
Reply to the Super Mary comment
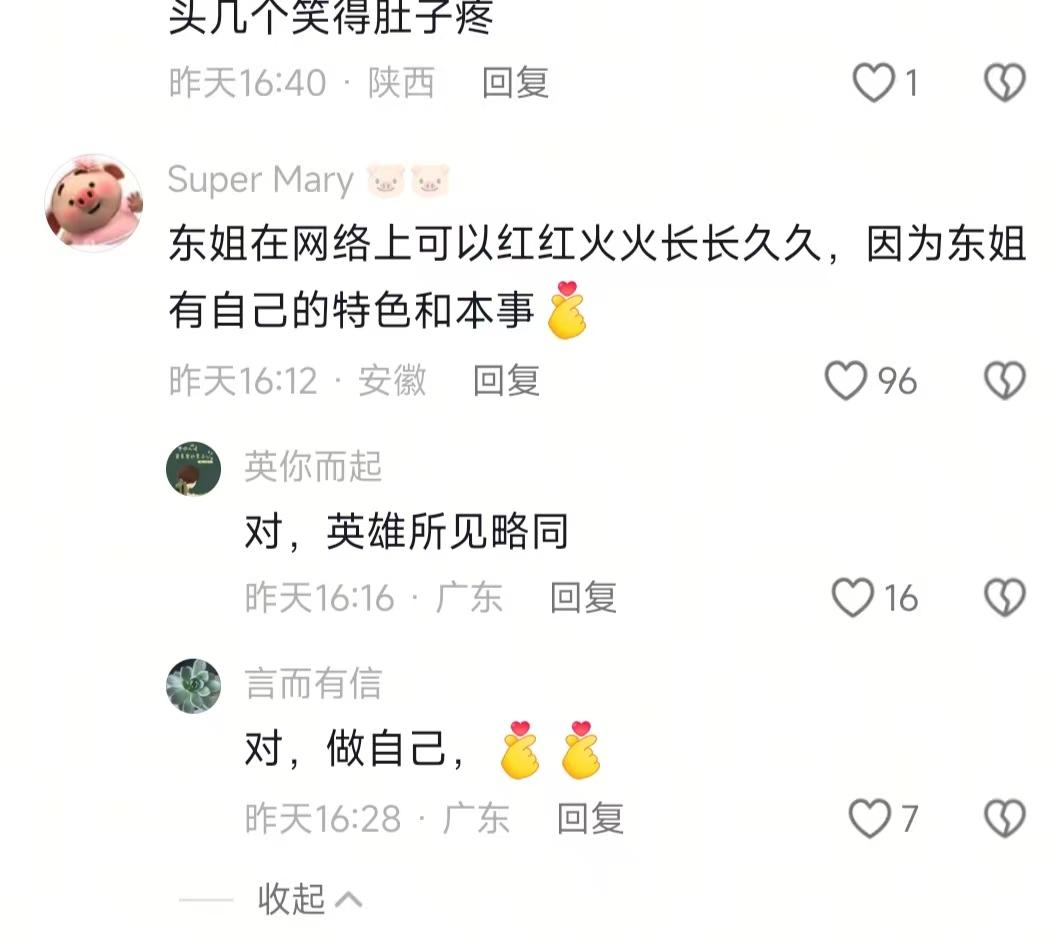pyautogui.click(x=506, y=381)
